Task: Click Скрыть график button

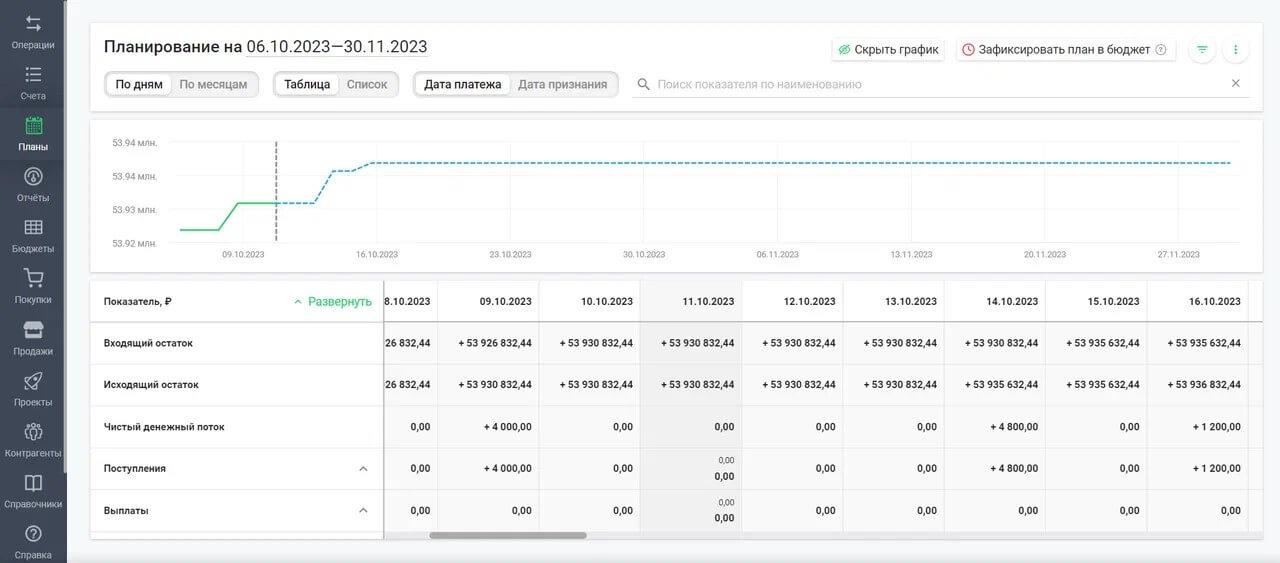Action: (888, 49)
